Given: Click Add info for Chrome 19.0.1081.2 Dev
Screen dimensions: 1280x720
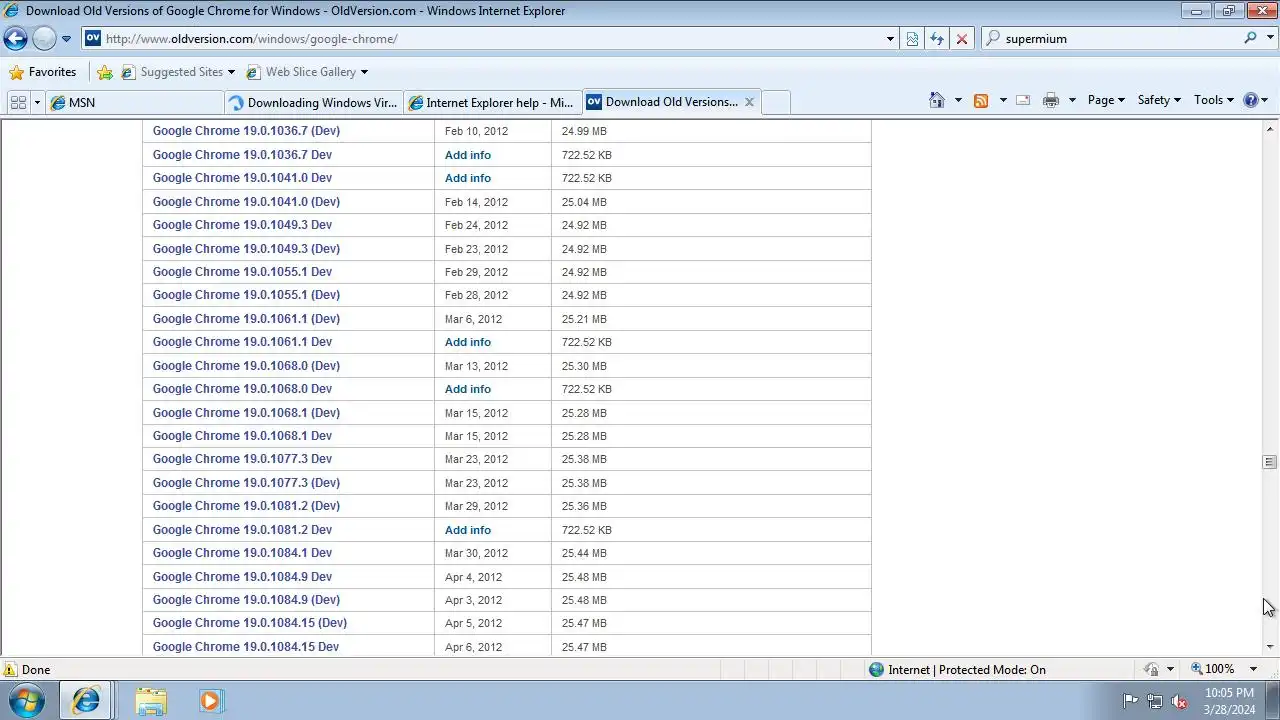Looking at the screenshot, I should point(468,530).
